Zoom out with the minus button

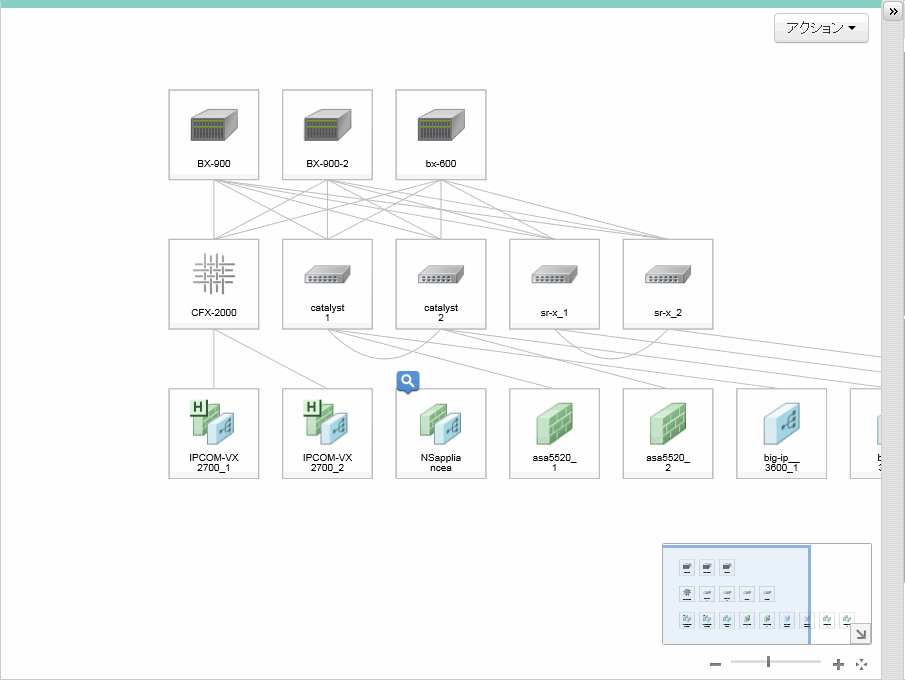[715, 664]
